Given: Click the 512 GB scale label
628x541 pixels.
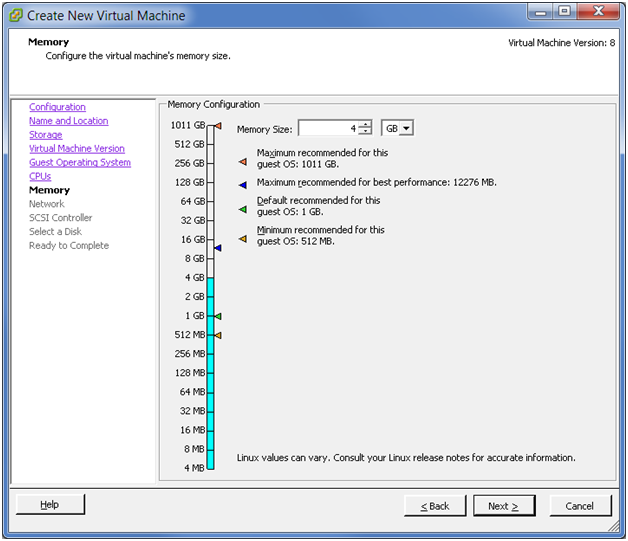Looking at the screenshot, I should 189,144.
